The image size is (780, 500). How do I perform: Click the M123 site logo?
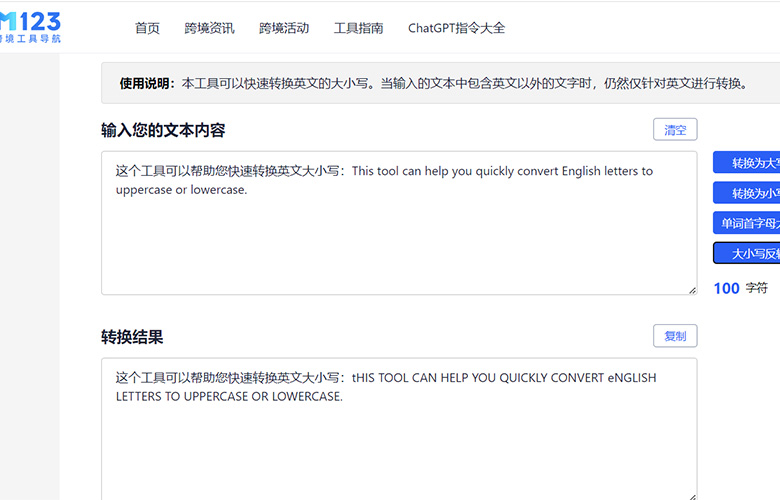(30, 27)
